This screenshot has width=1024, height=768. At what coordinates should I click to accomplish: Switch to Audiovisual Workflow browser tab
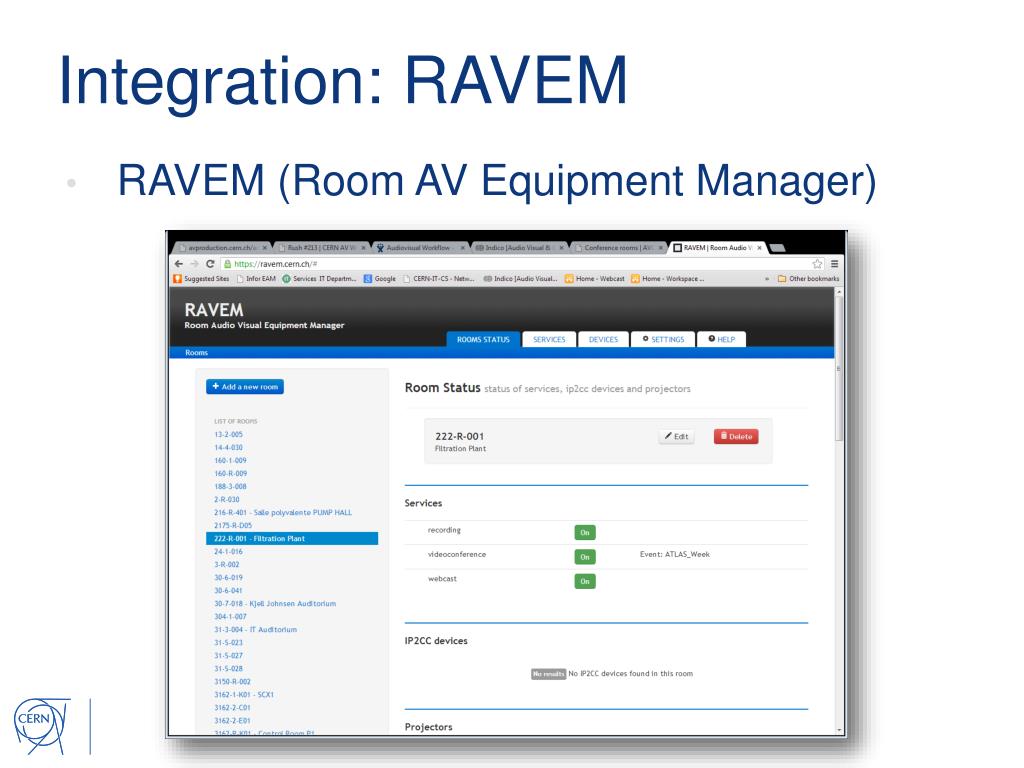(x=418, y=248)
